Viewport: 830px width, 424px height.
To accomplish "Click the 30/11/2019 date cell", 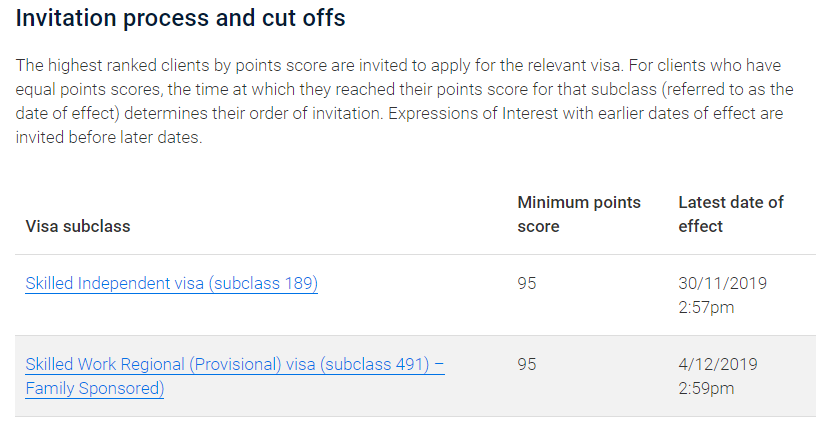I will (722, 284).
